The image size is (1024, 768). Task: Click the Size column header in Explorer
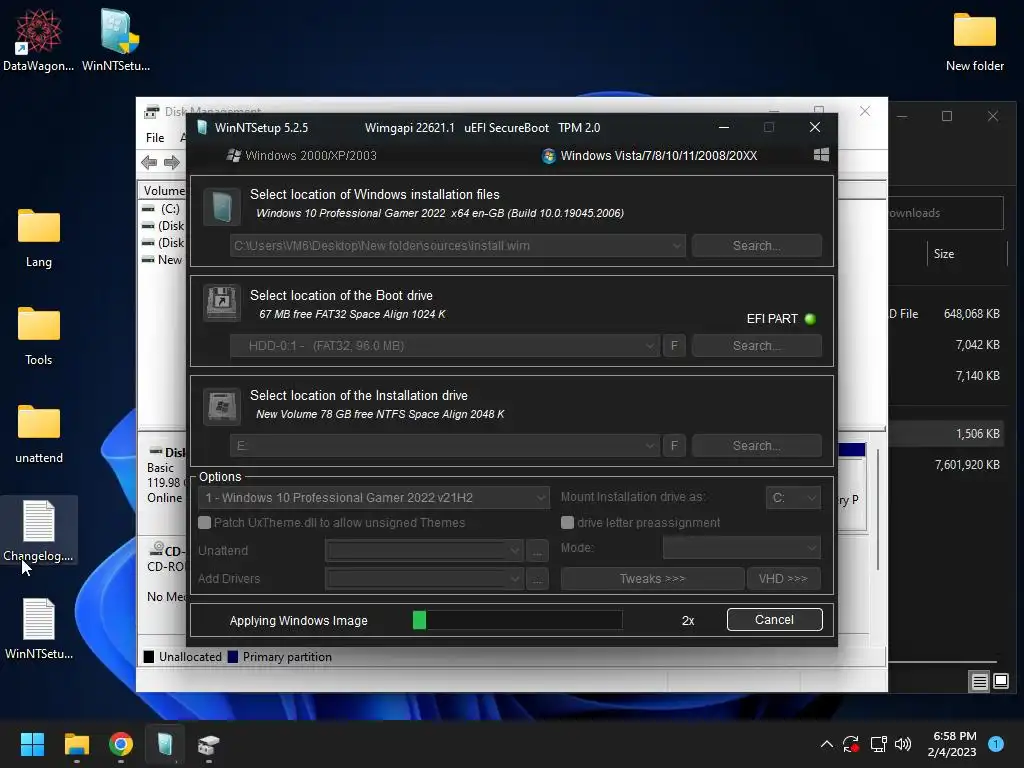coord(943,254)
